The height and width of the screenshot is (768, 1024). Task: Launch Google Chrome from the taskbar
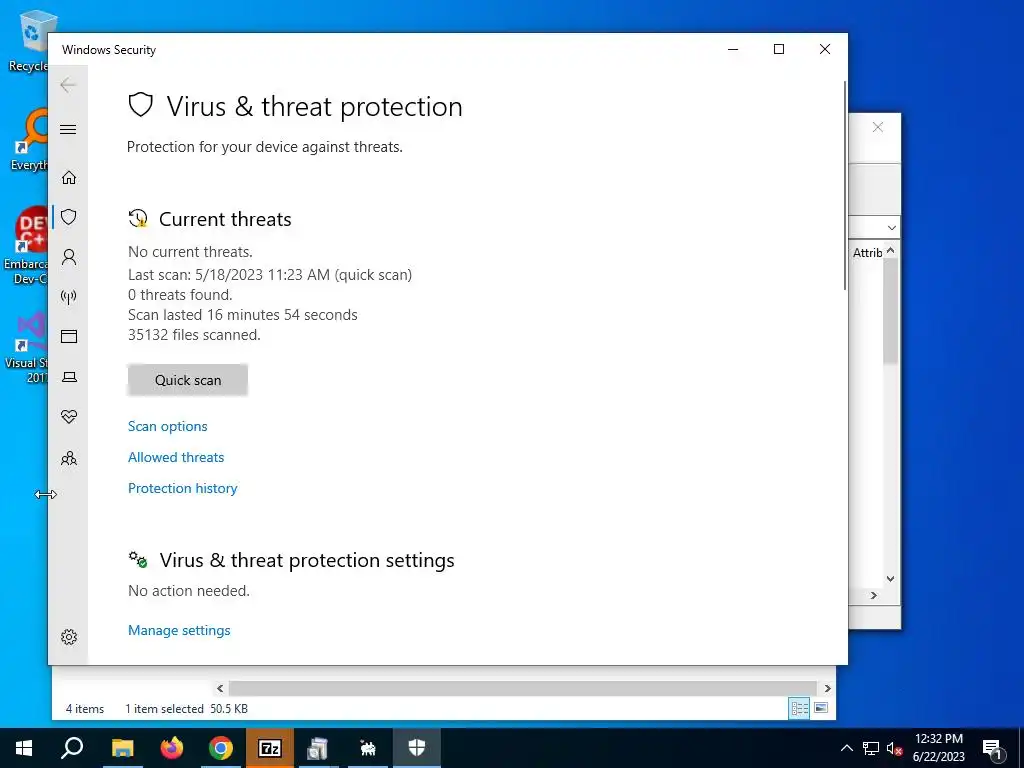click(221, 748)
